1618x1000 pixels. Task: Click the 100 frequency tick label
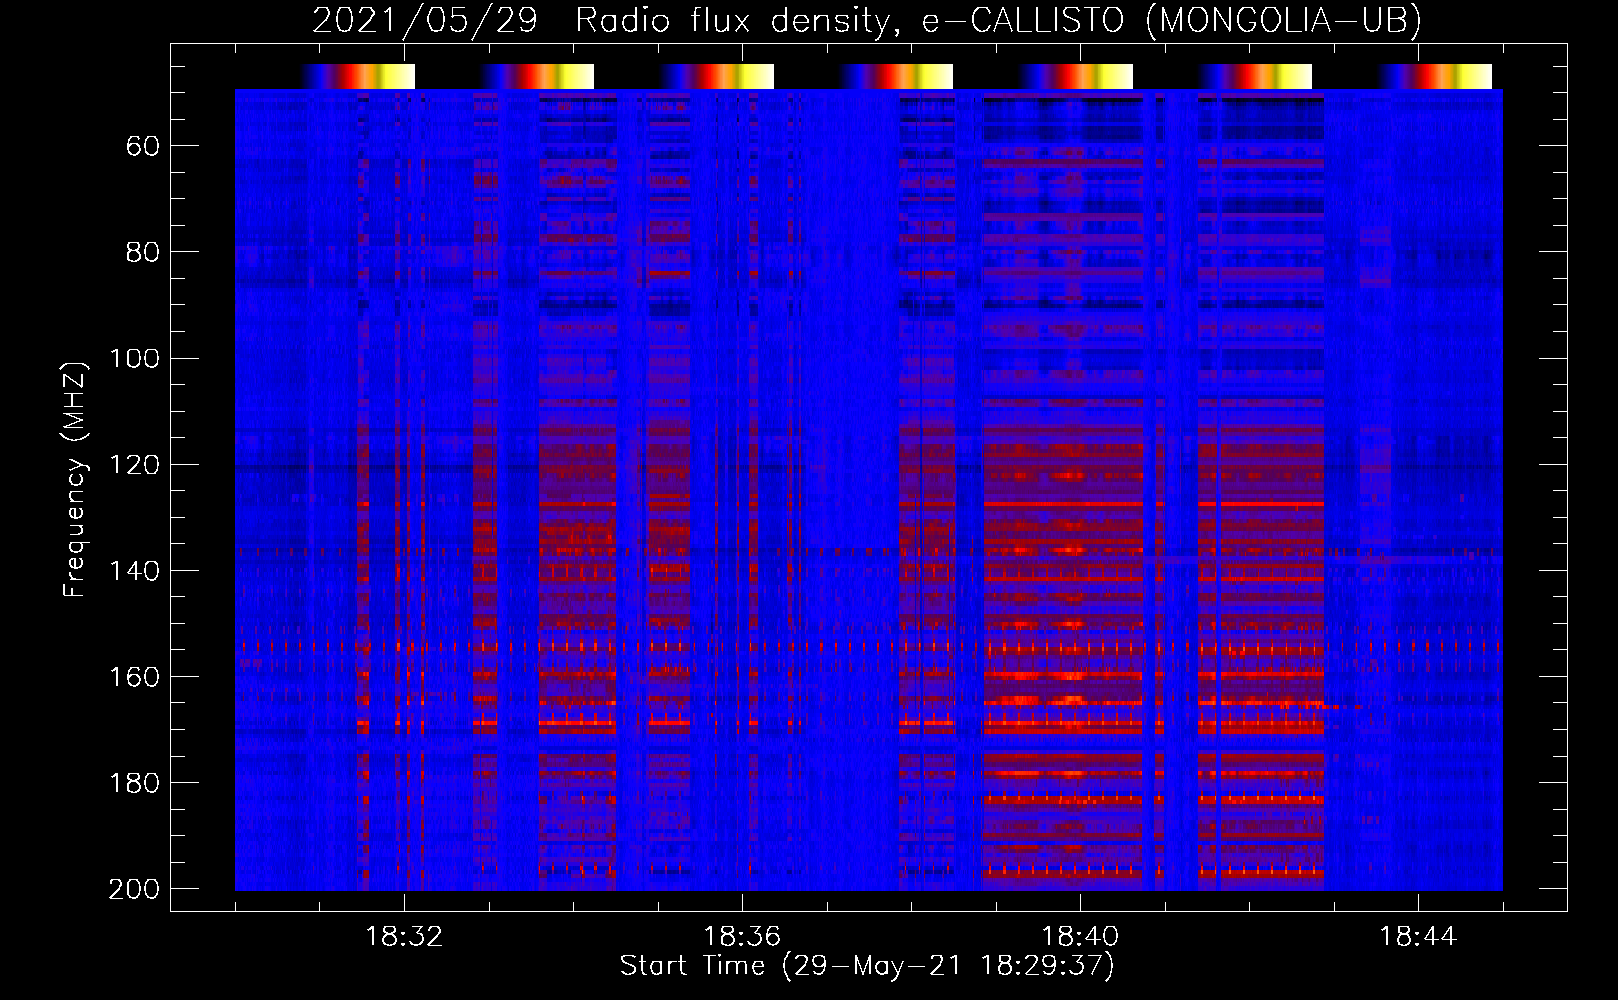click(x=135, y=358)
